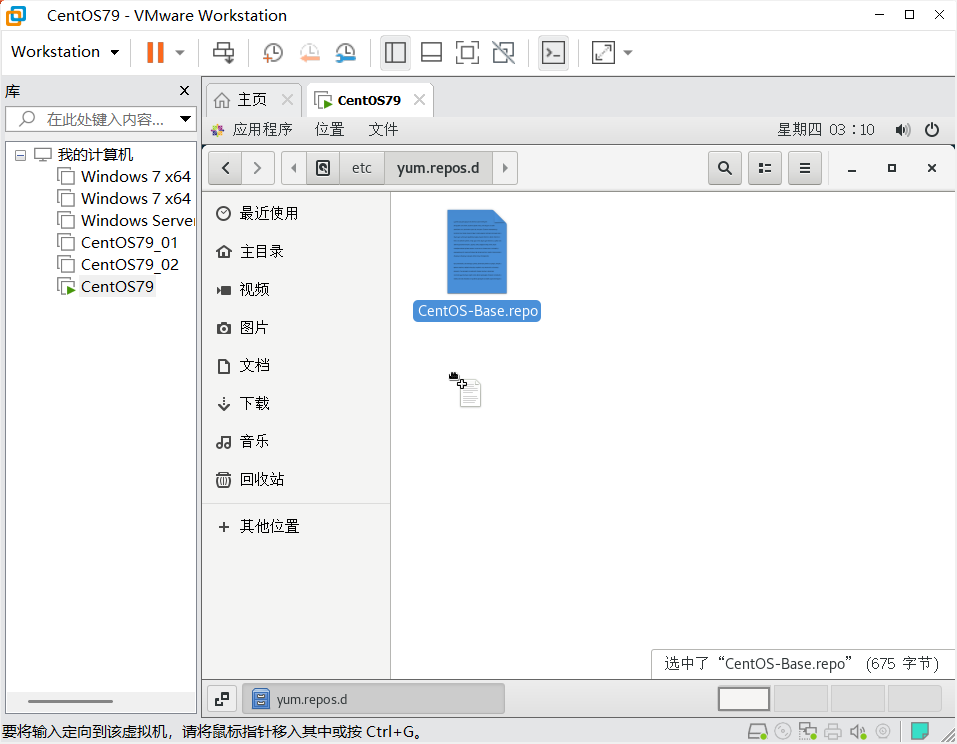This screenshot has width=957, height=744.
Task: Stretch the guest display
Action: [x=603, y=52]
